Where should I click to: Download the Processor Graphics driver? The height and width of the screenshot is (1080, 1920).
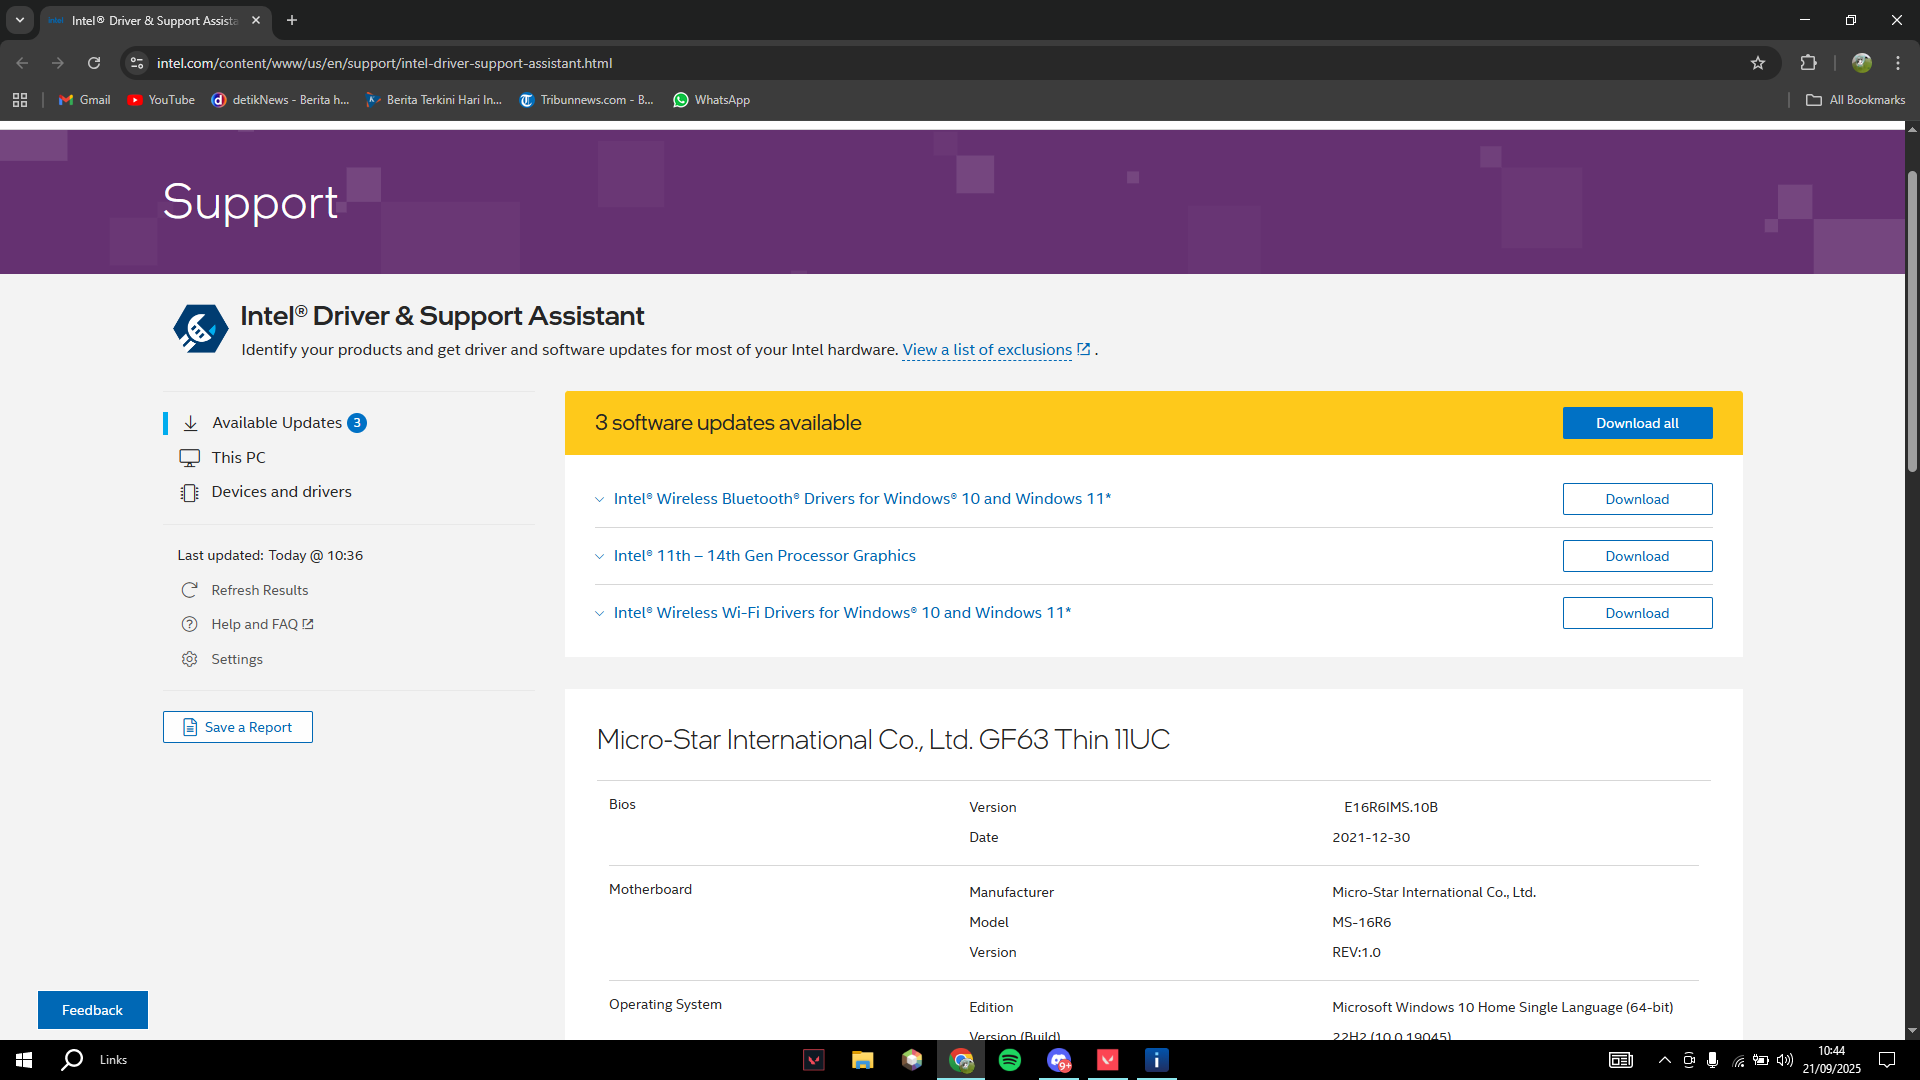[x=1637, y=556]
